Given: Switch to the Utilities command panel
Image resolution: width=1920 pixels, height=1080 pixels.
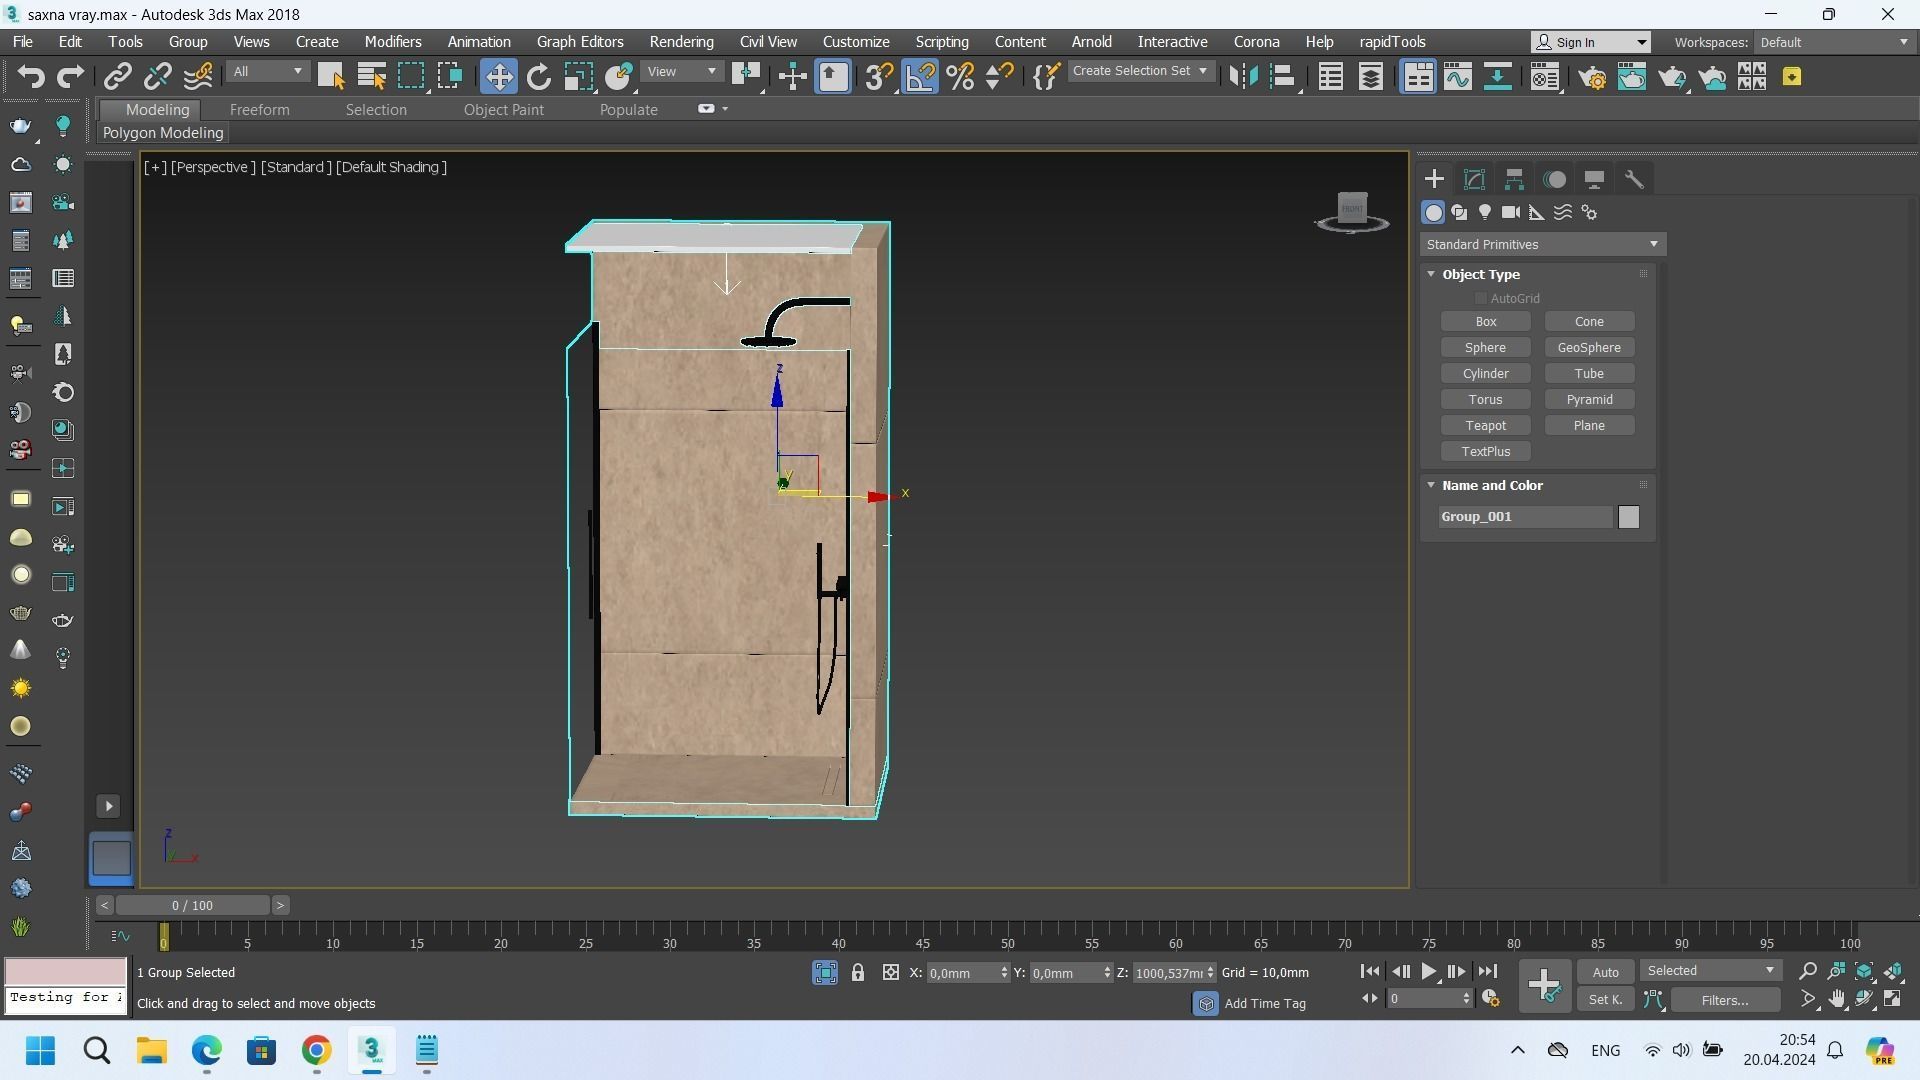Looking at the screenshot, I should [x=1634, y=180].
